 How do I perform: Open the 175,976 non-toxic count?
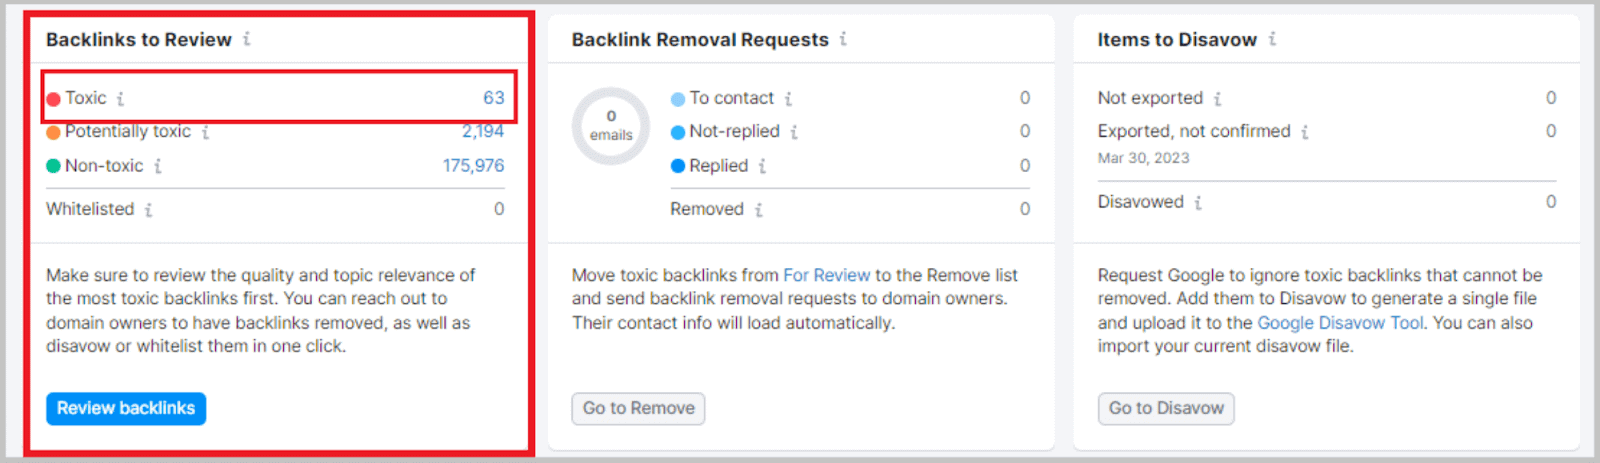[x=474, y=165]
